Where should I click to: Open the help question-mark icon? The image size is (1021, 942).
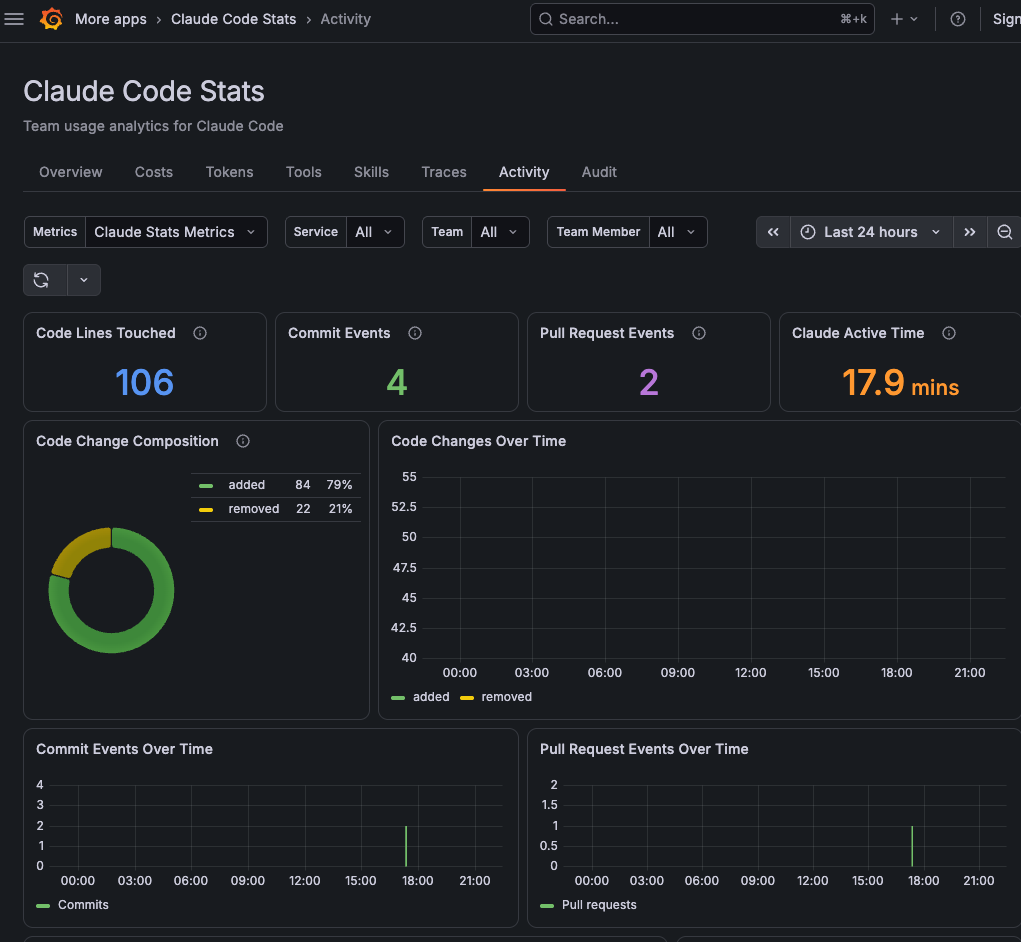click(x=957, y=19)
